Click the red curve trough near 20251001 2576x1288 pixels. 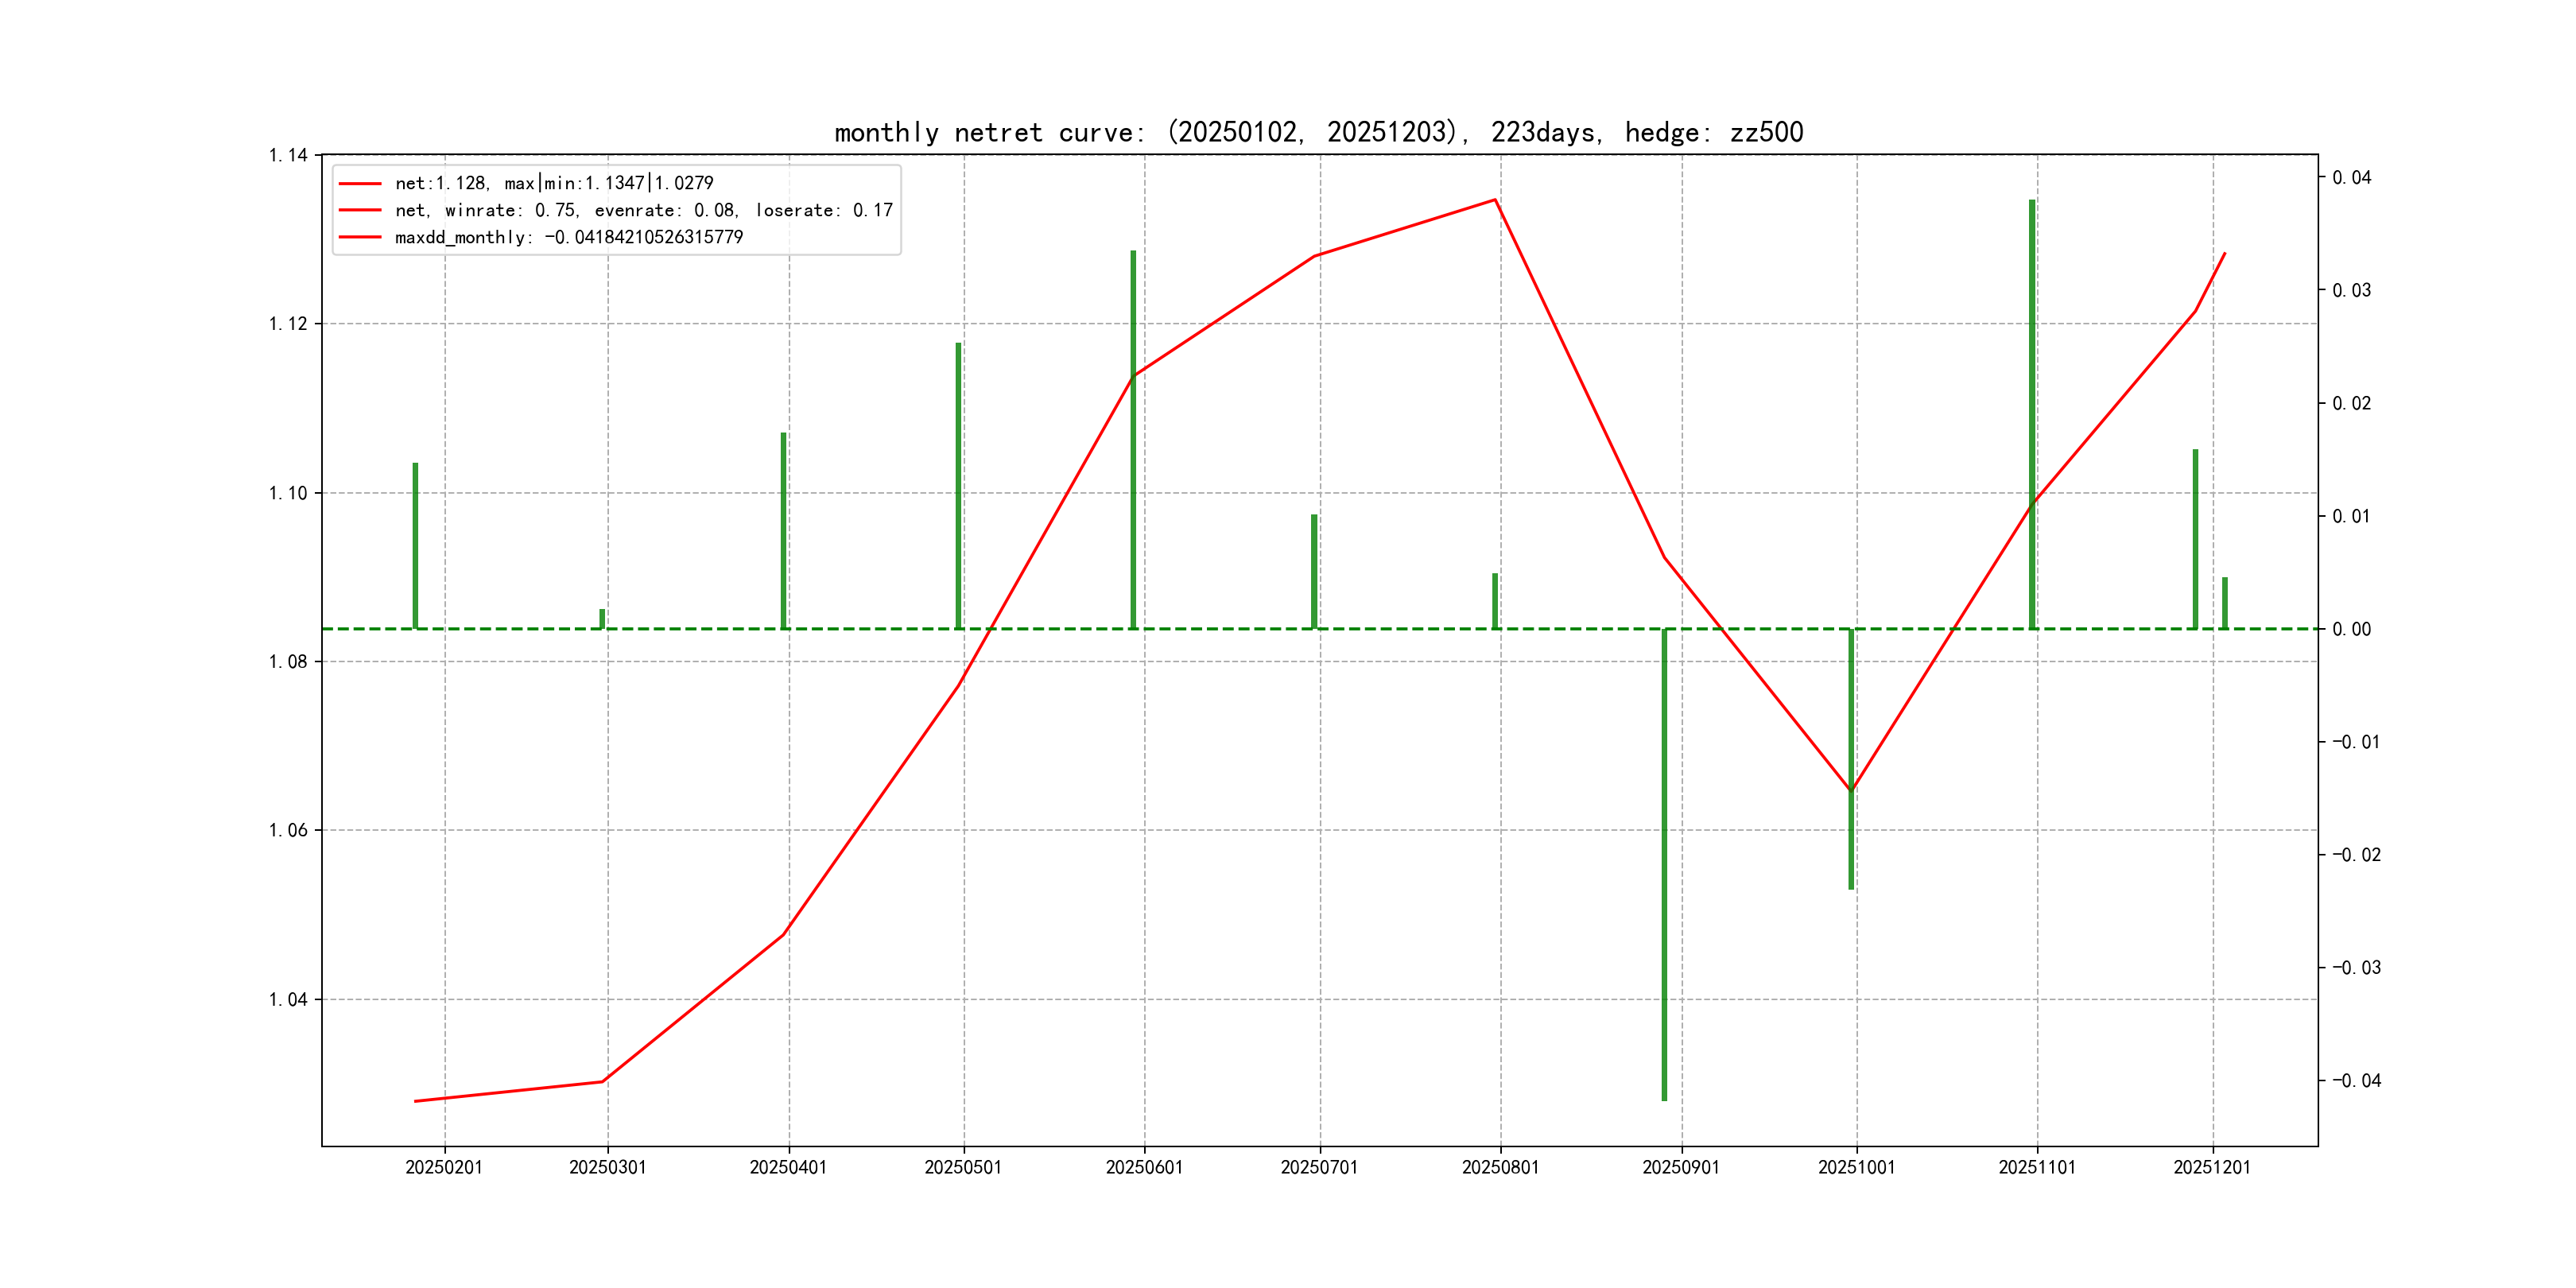click(x=1851, y=790)
